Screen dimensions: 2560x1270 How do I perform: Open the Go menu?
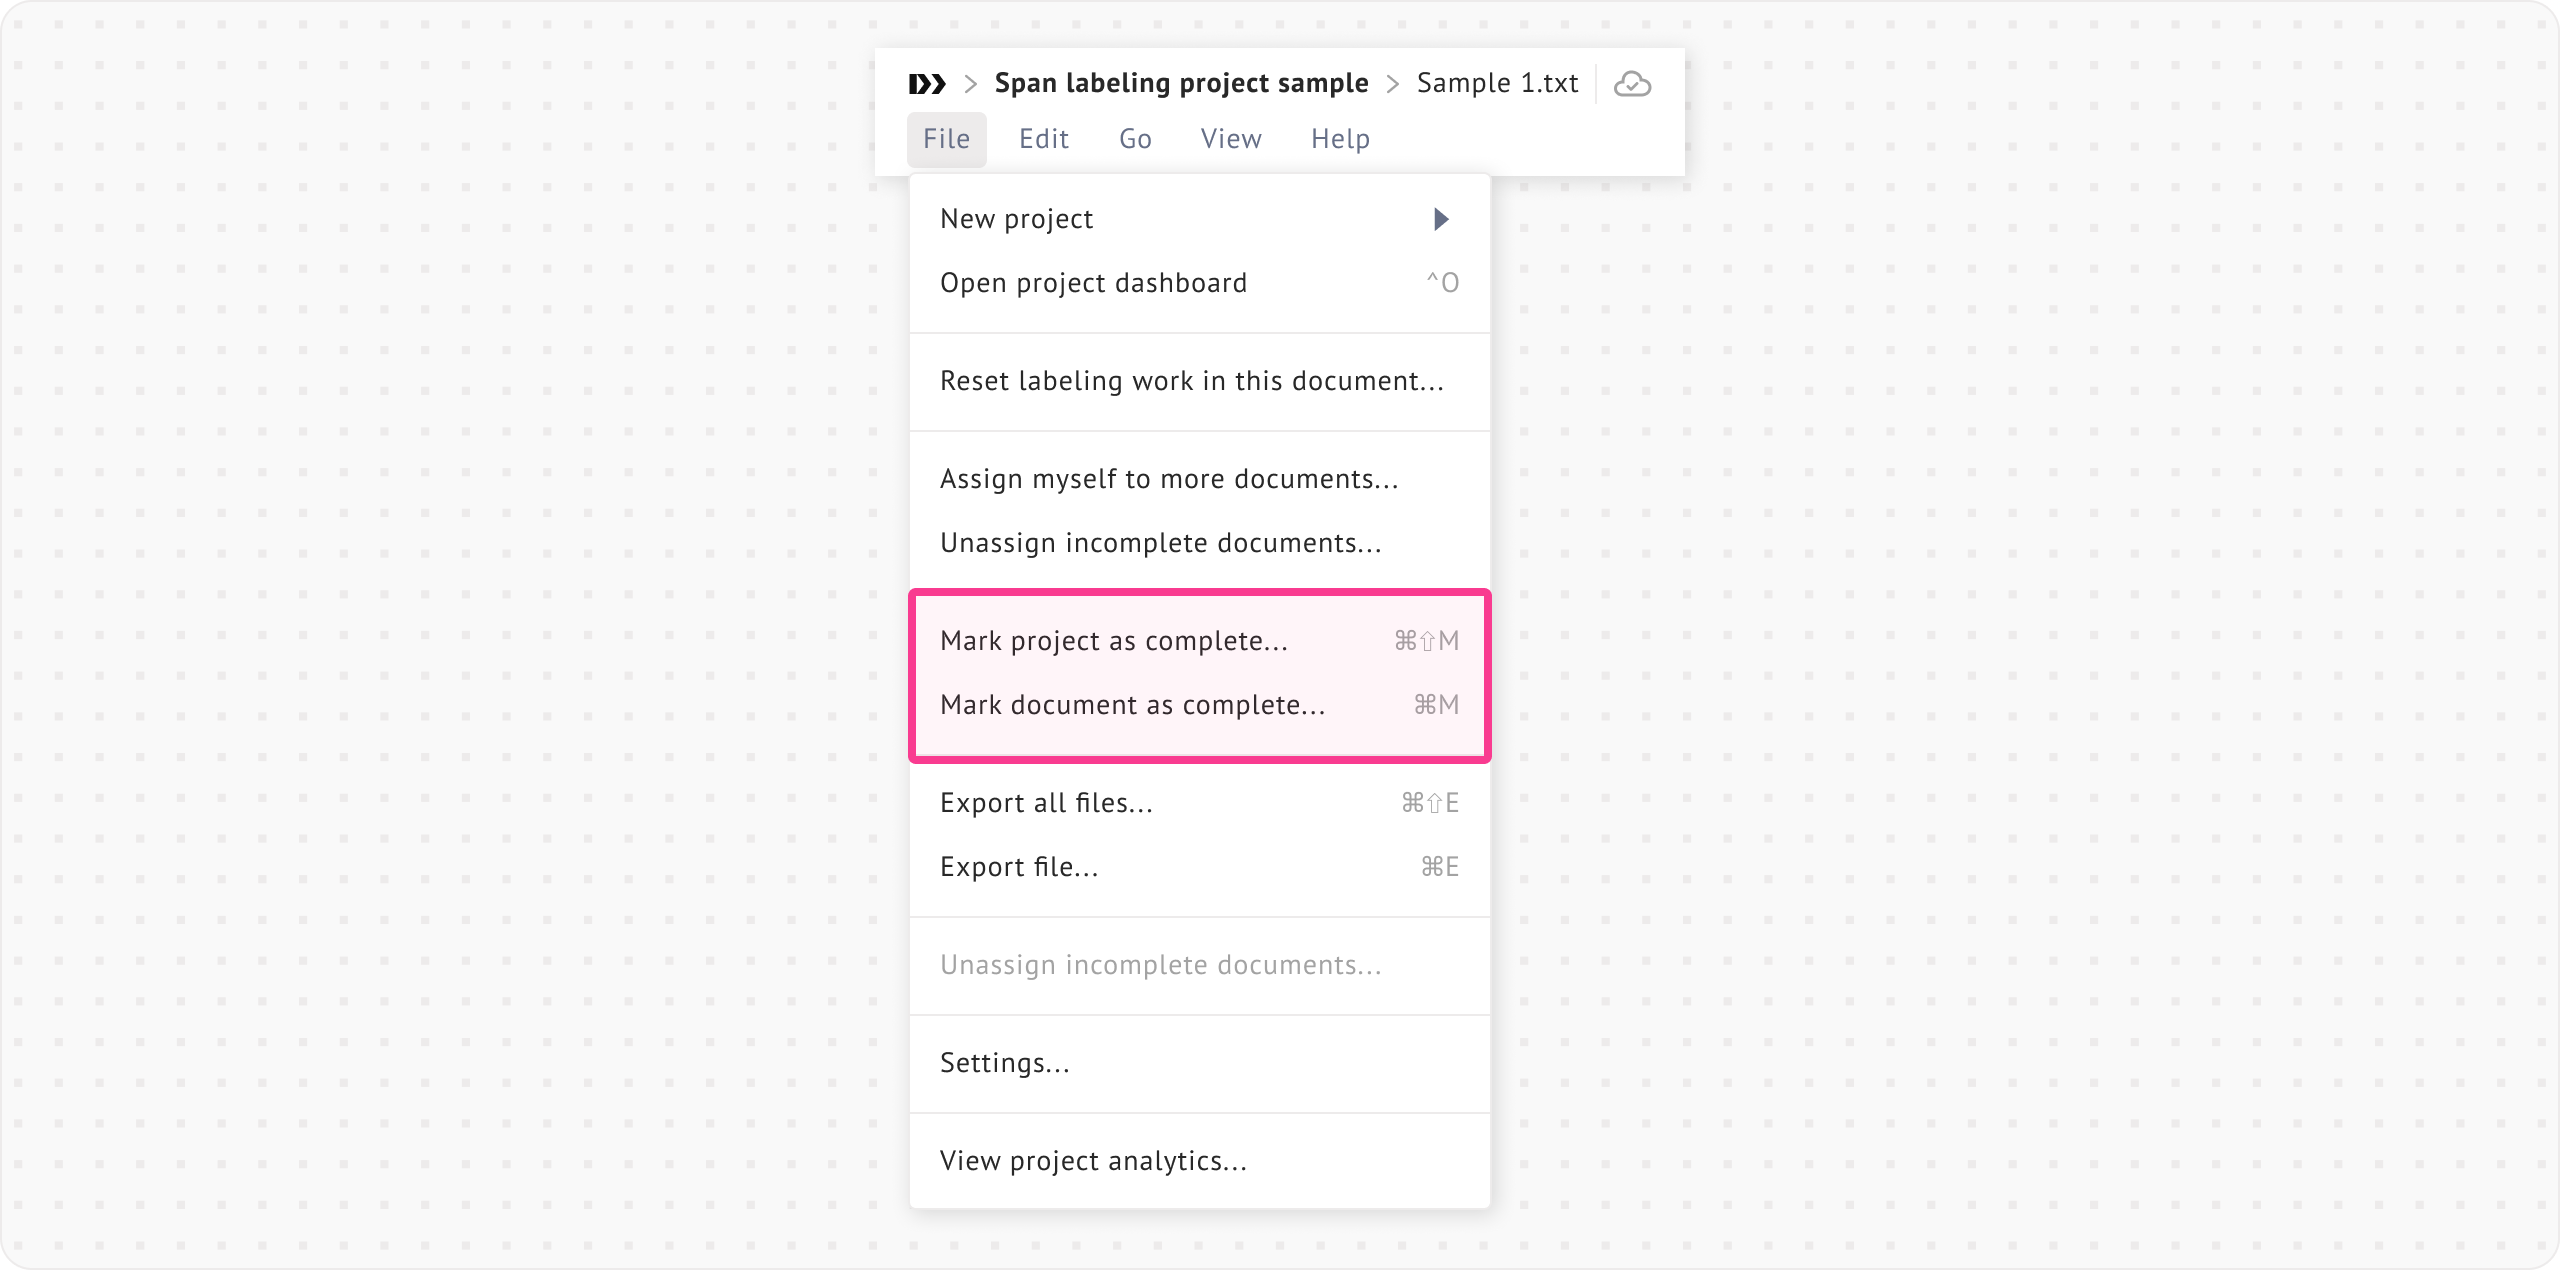click(x=1135, y=139)
